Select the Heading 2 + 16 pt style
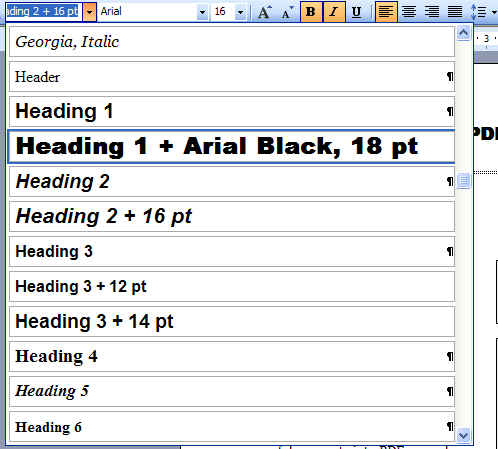 232,216
